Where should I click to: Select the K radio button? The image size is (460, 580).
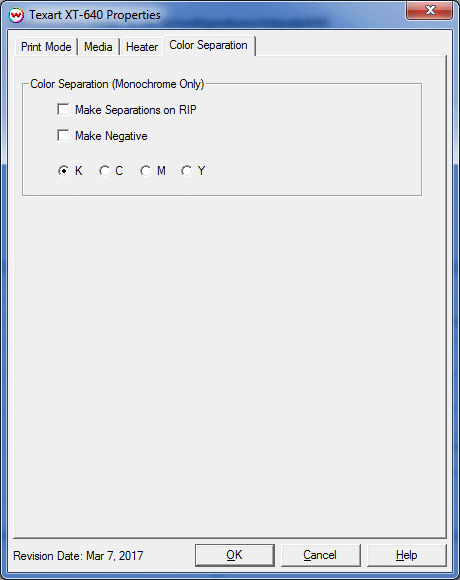pyautogui.click(x=64, y=171)
